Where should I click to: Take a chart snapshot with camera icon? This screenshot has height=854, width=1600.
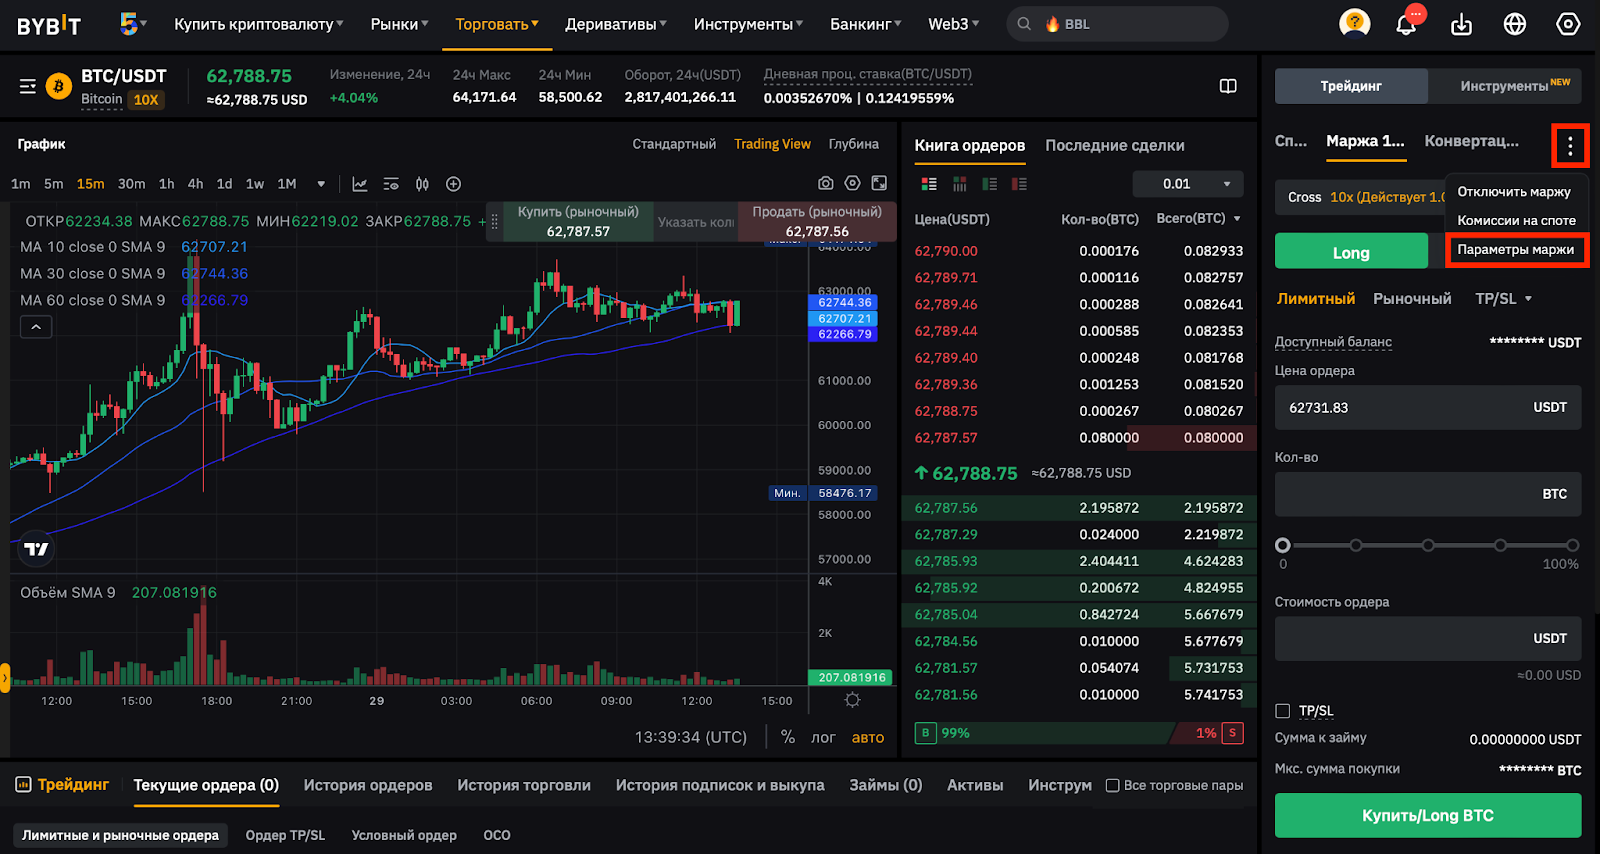coord(825,183)
